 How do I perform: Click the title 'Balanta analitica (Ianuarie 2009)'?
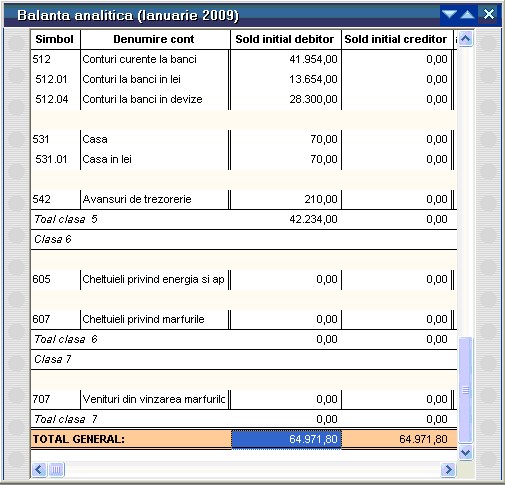(128, 16)
